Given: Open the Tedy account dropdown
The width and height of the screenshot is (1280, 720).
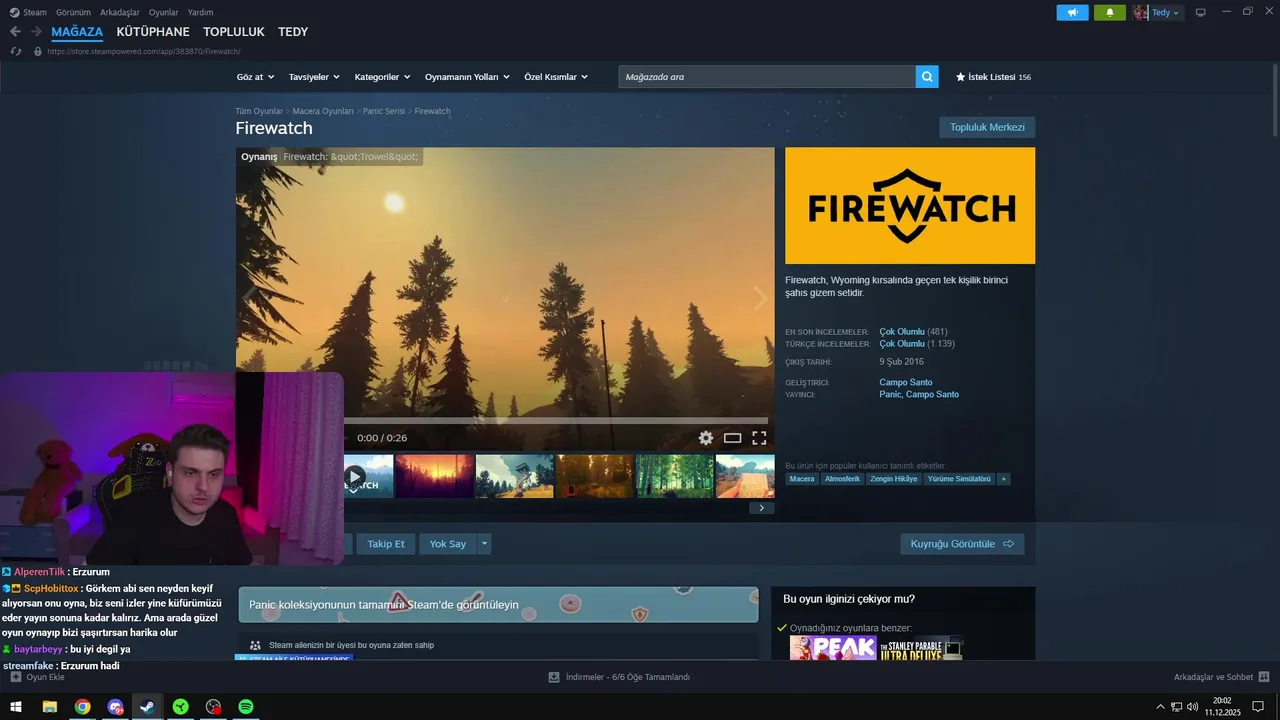Looking at the screenshot, I should click(1166, 12).
